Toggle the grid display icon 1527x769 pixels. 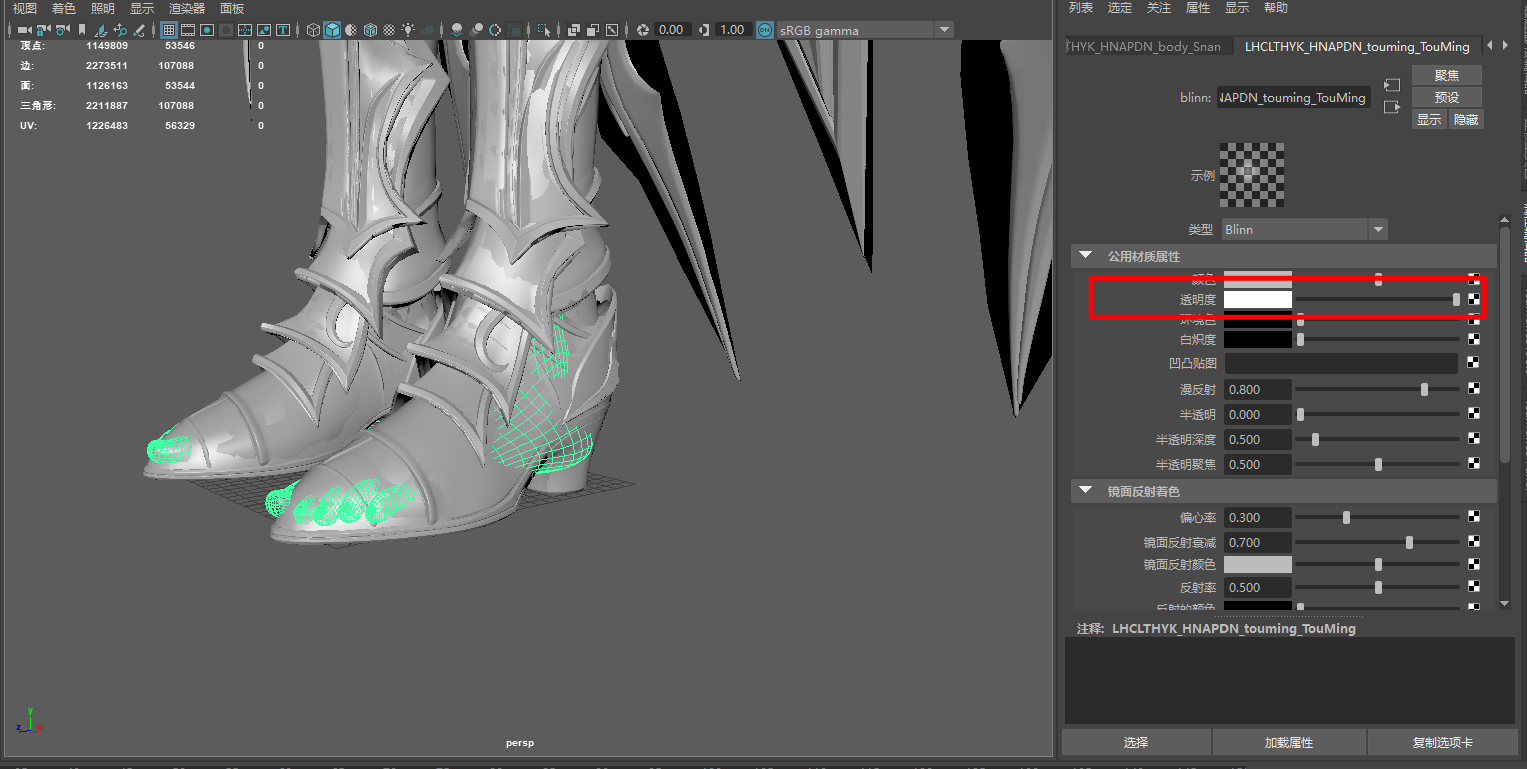(x=169, y=30)
